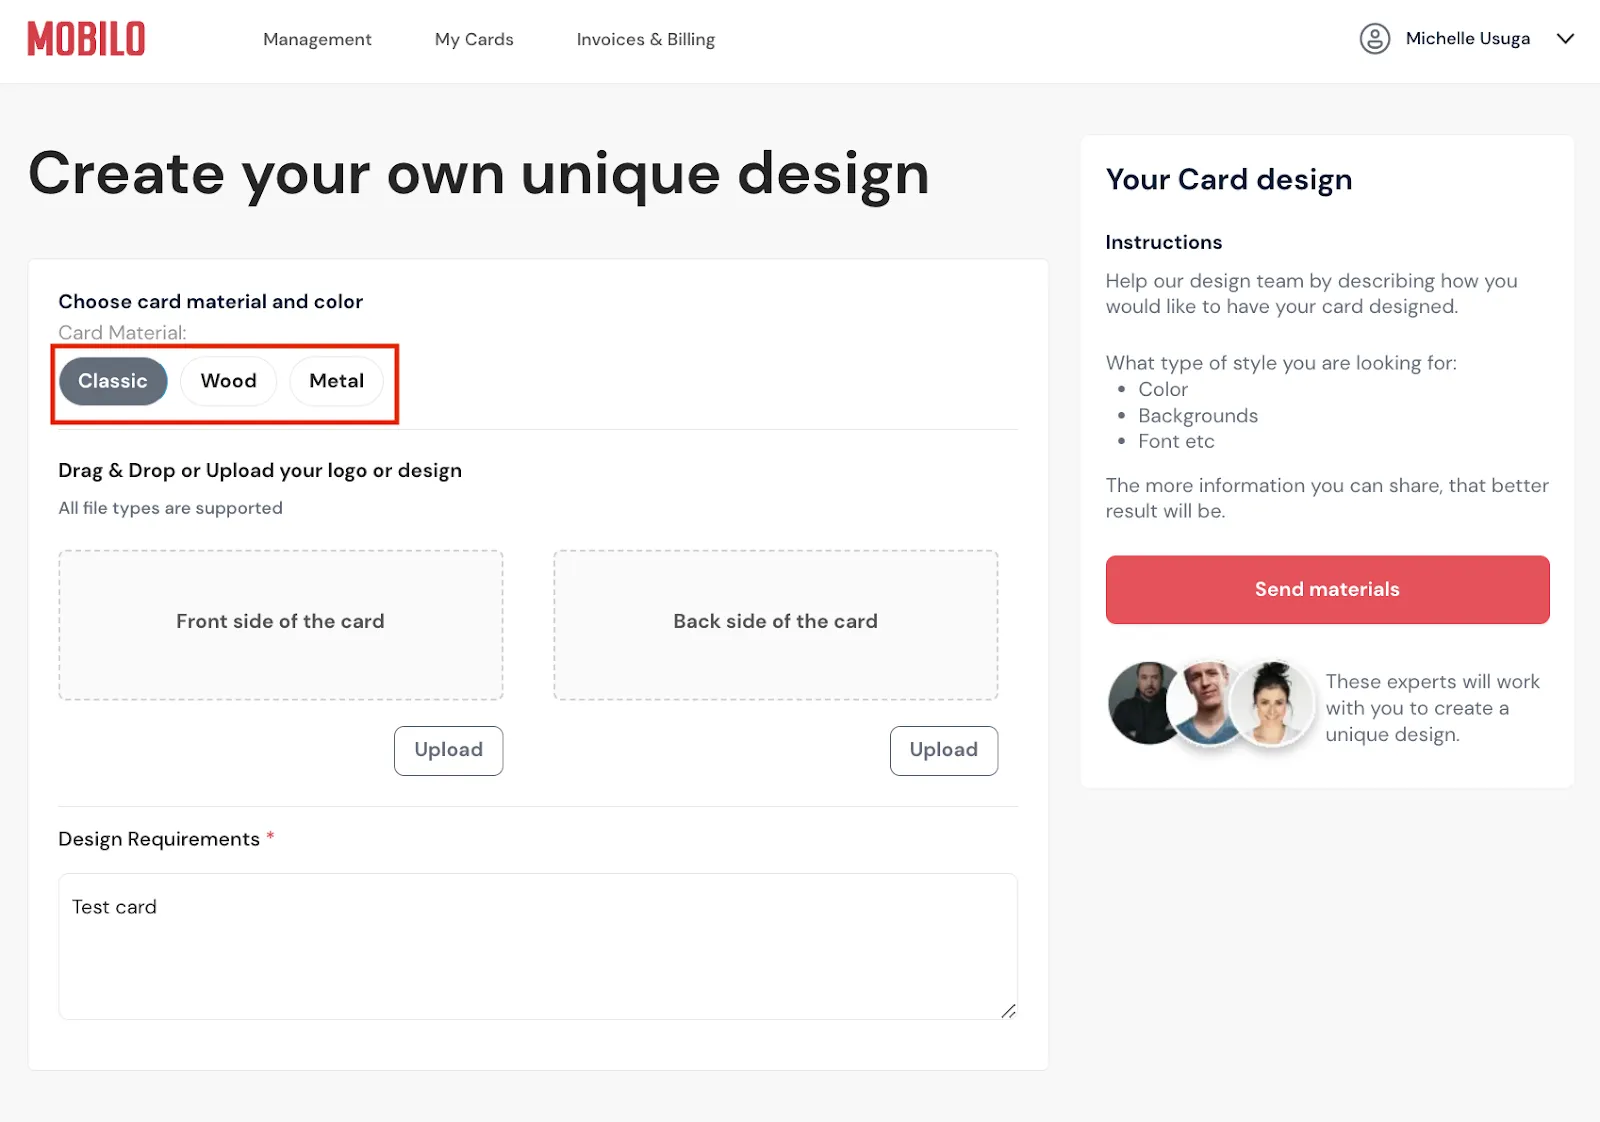Image resolution: width=1600 pixels, height=1122 pixels.
Task: Click the 'Instructions' label
Action: (1164, 242)
